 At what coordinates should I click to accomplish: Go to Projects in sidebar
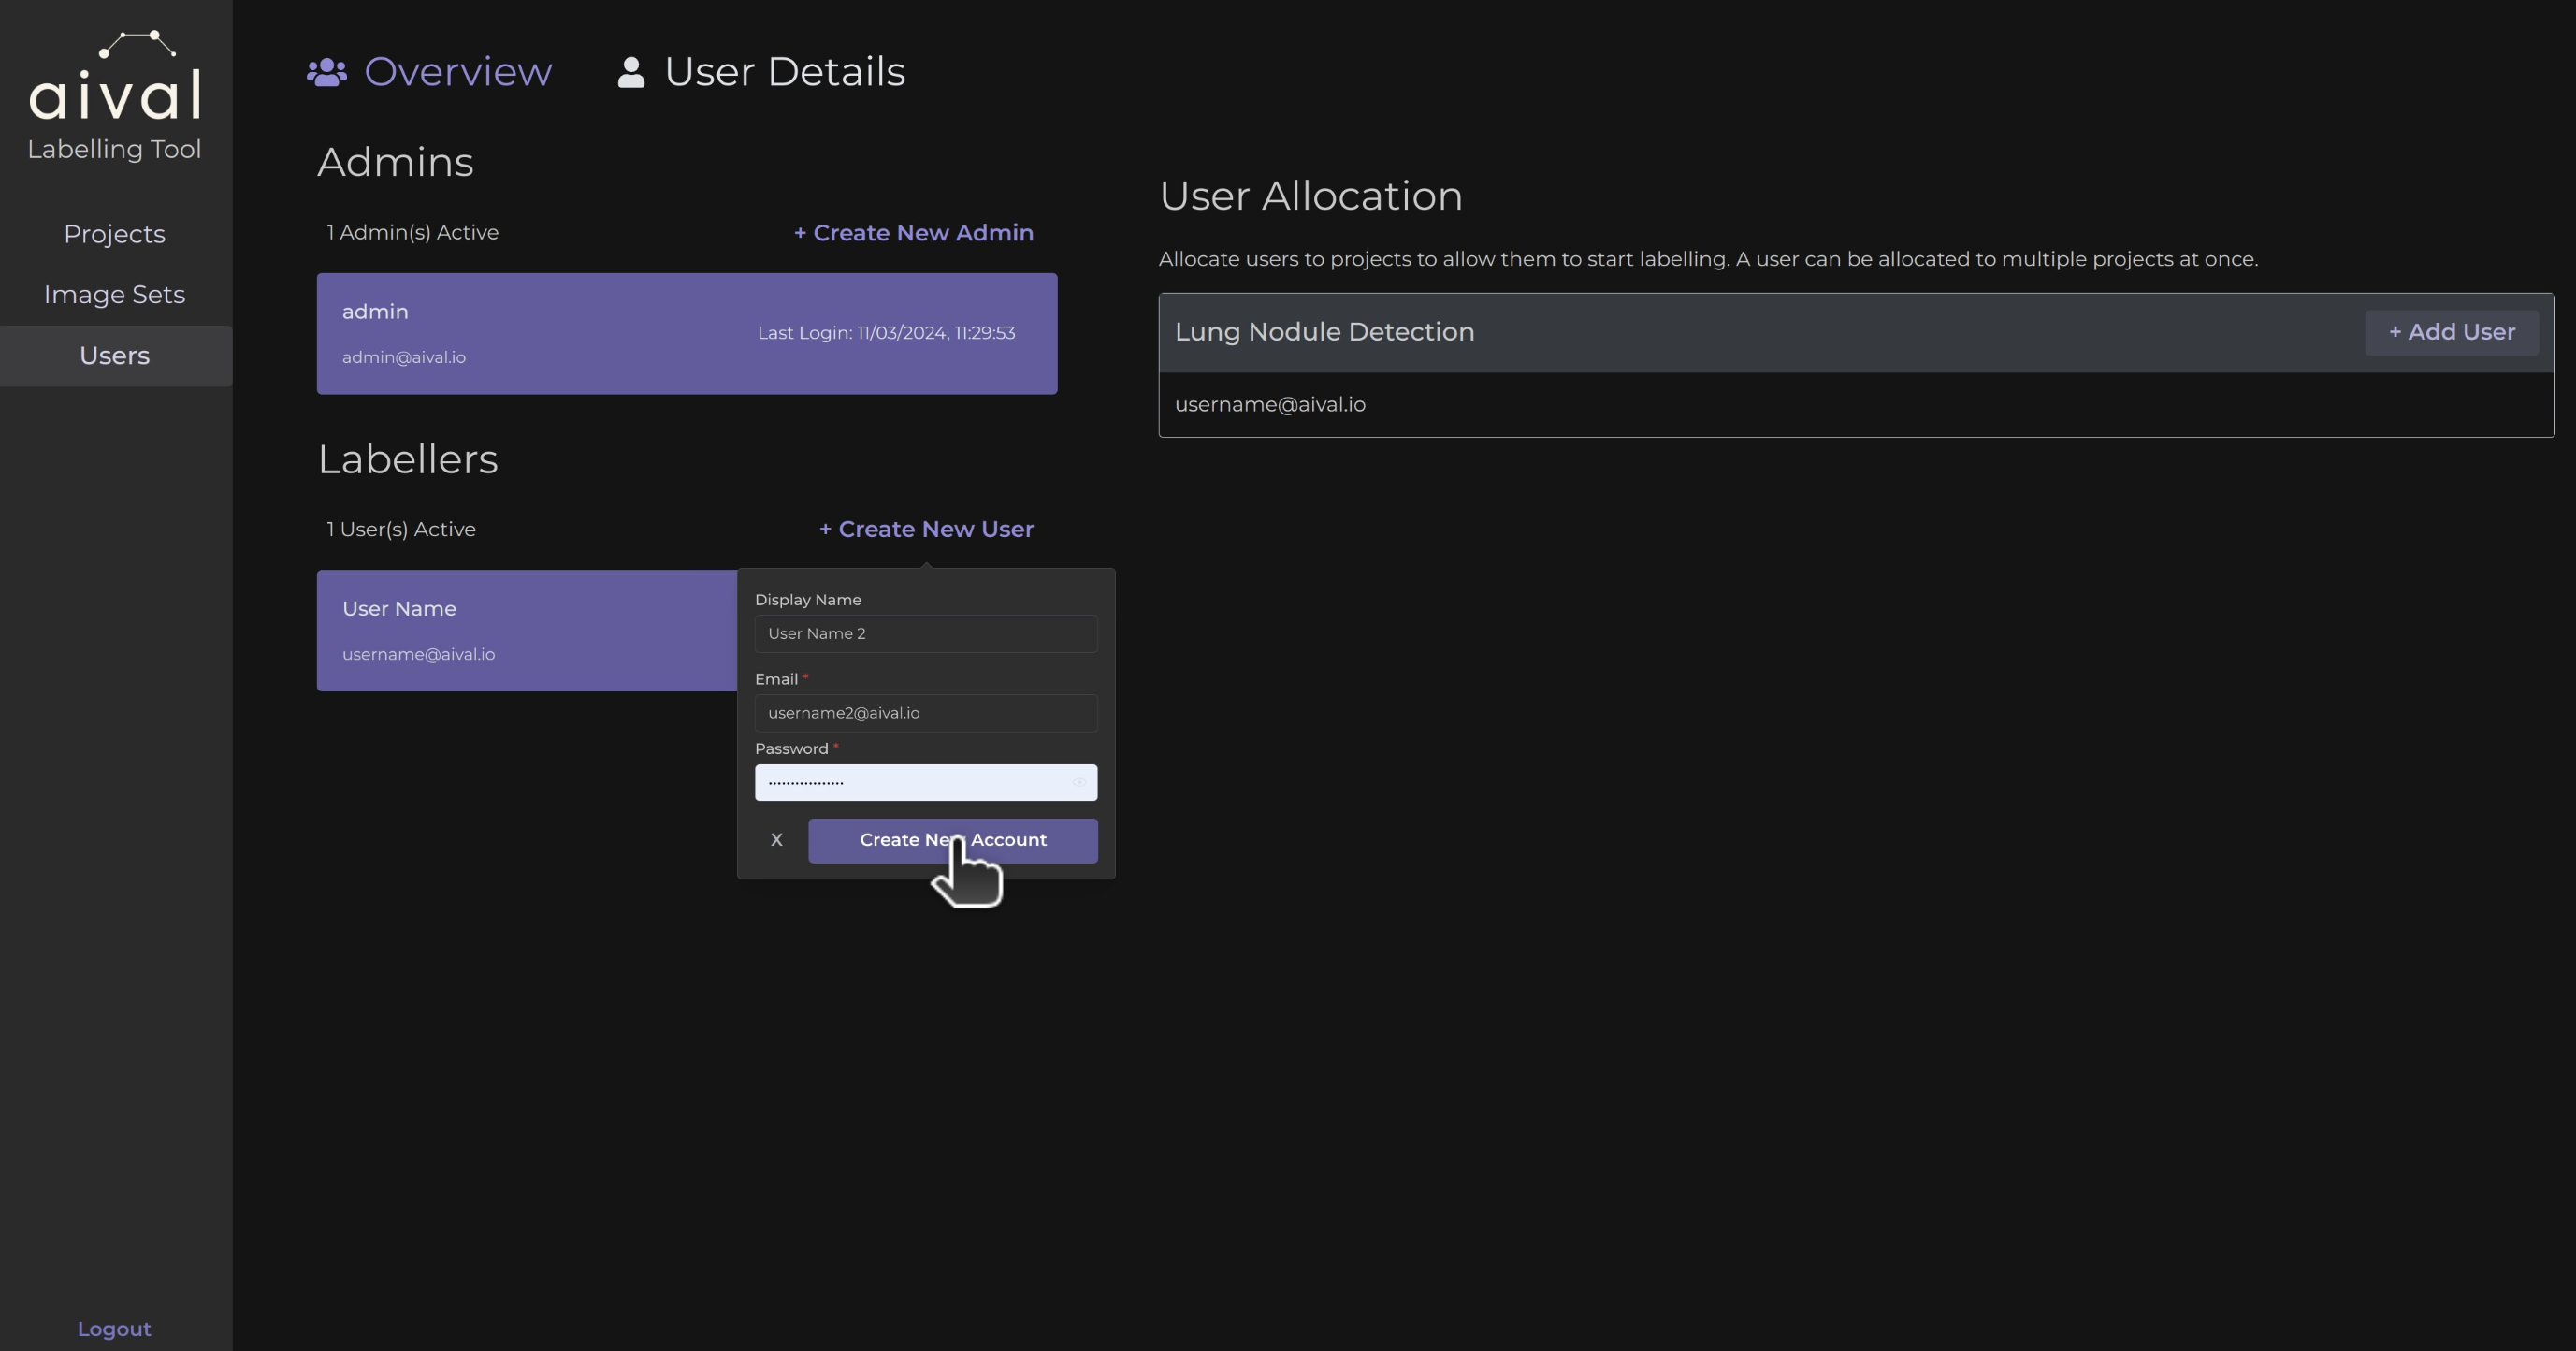[115, 234]
